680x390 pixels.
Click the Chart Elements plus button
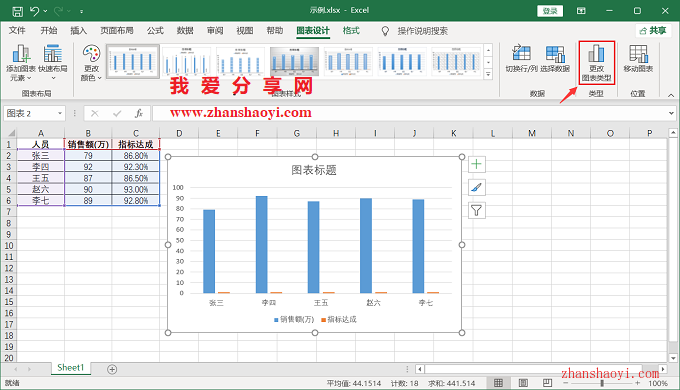(x=477, y=164)
